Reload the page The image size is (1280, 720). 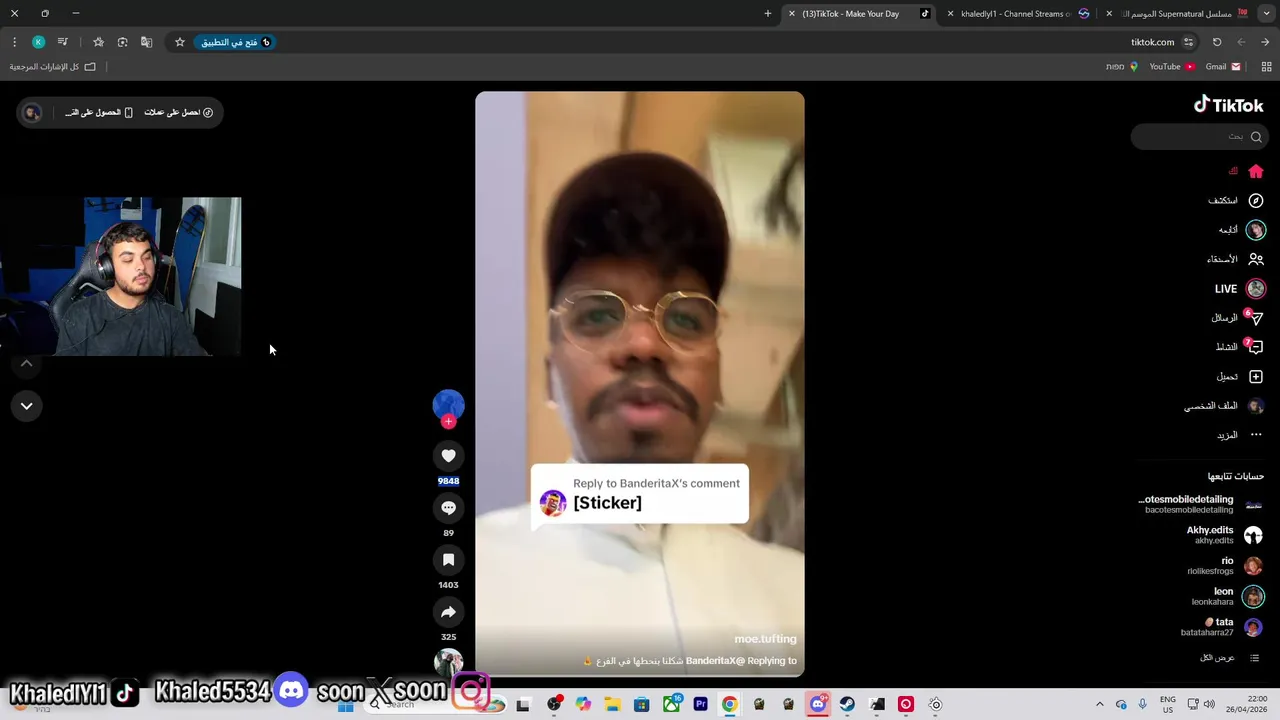pos(1217,42)
